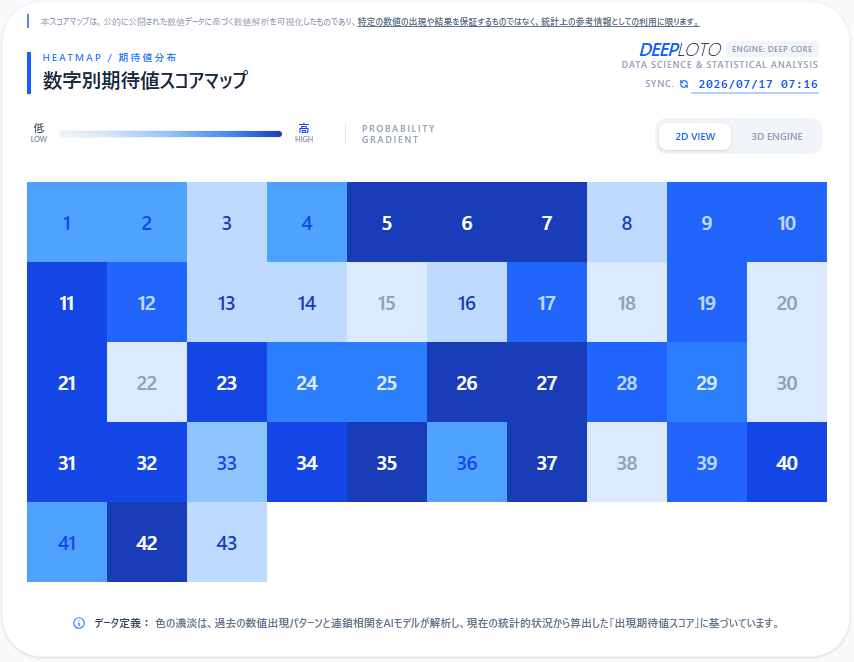Click the 数字別期待値スコアマップ heading

(145, 80)
